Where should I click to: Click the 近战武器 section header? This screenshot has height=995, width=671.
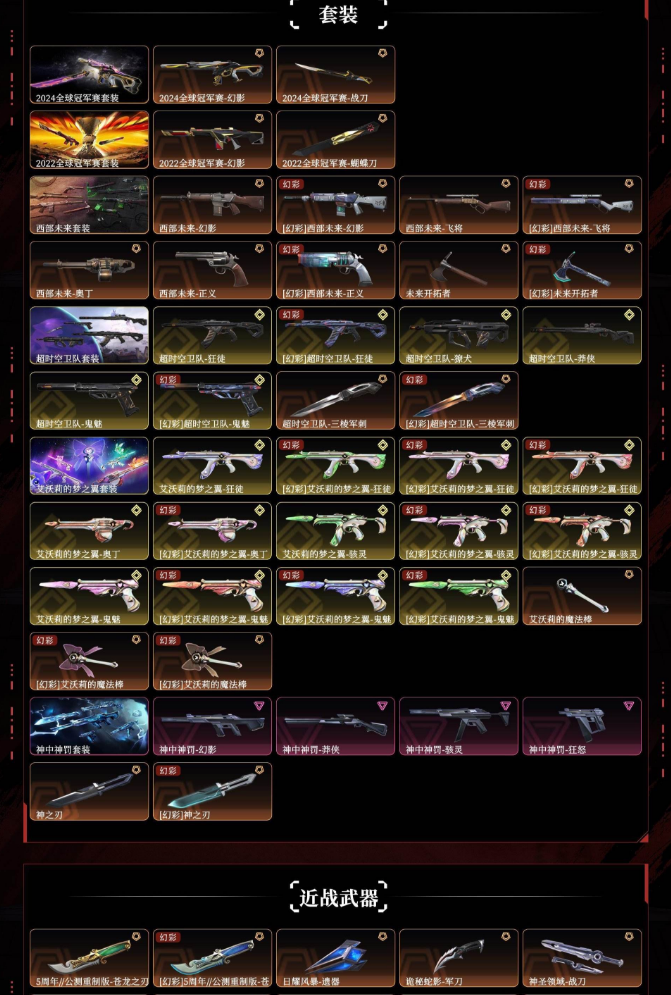tap(338, 897)
